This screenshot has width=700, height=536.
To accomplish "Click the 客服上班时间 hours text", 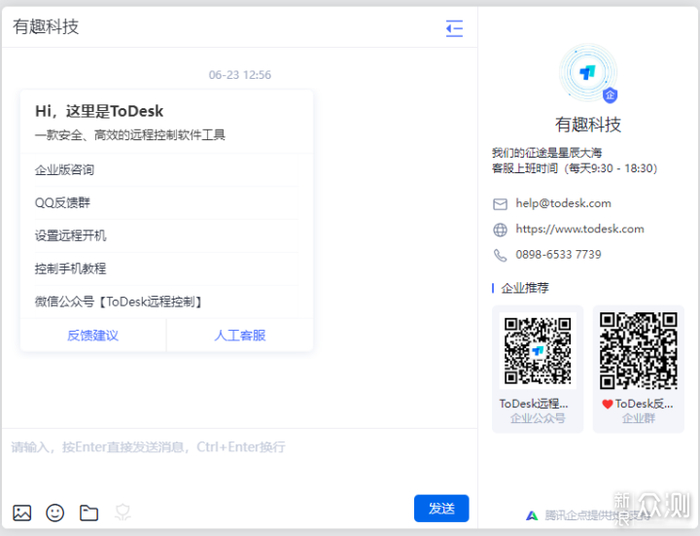I will point(575,168).
